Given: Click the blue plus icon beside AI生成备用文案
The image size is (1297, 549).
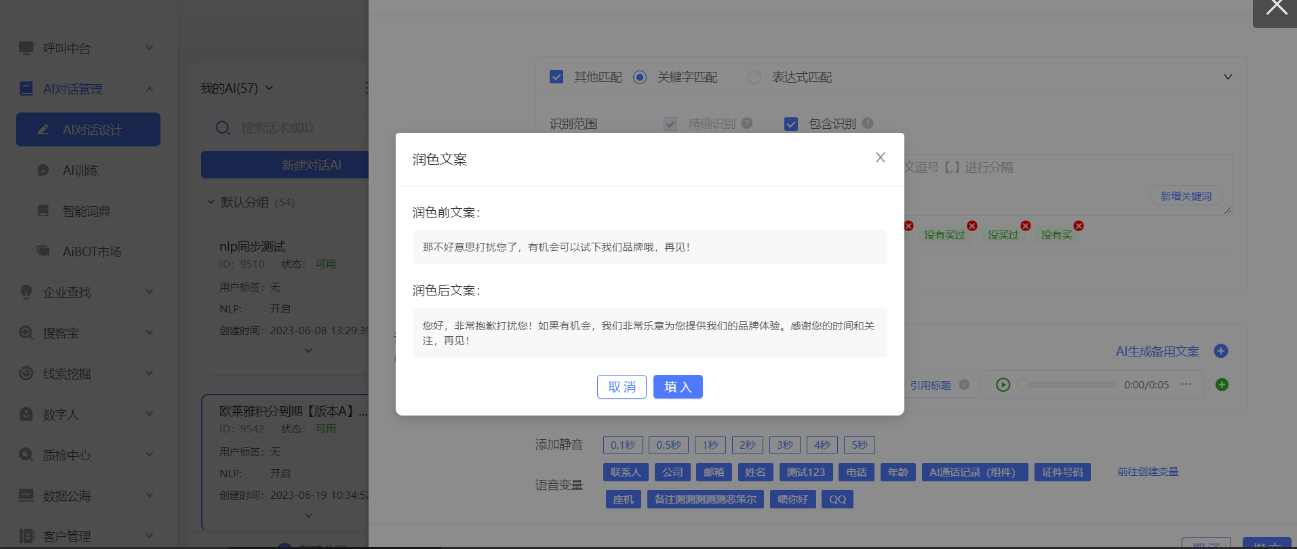Looking at the screenshot, I should 1220,351.
